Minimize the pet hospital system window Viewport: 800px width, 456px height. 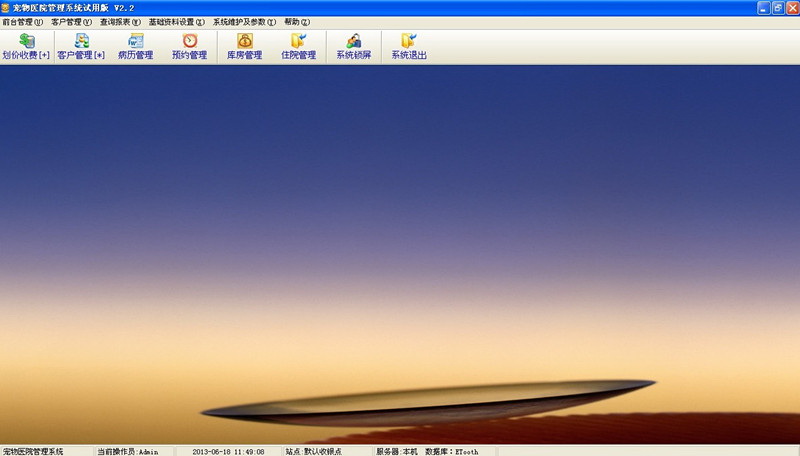[x=762, y=7]
